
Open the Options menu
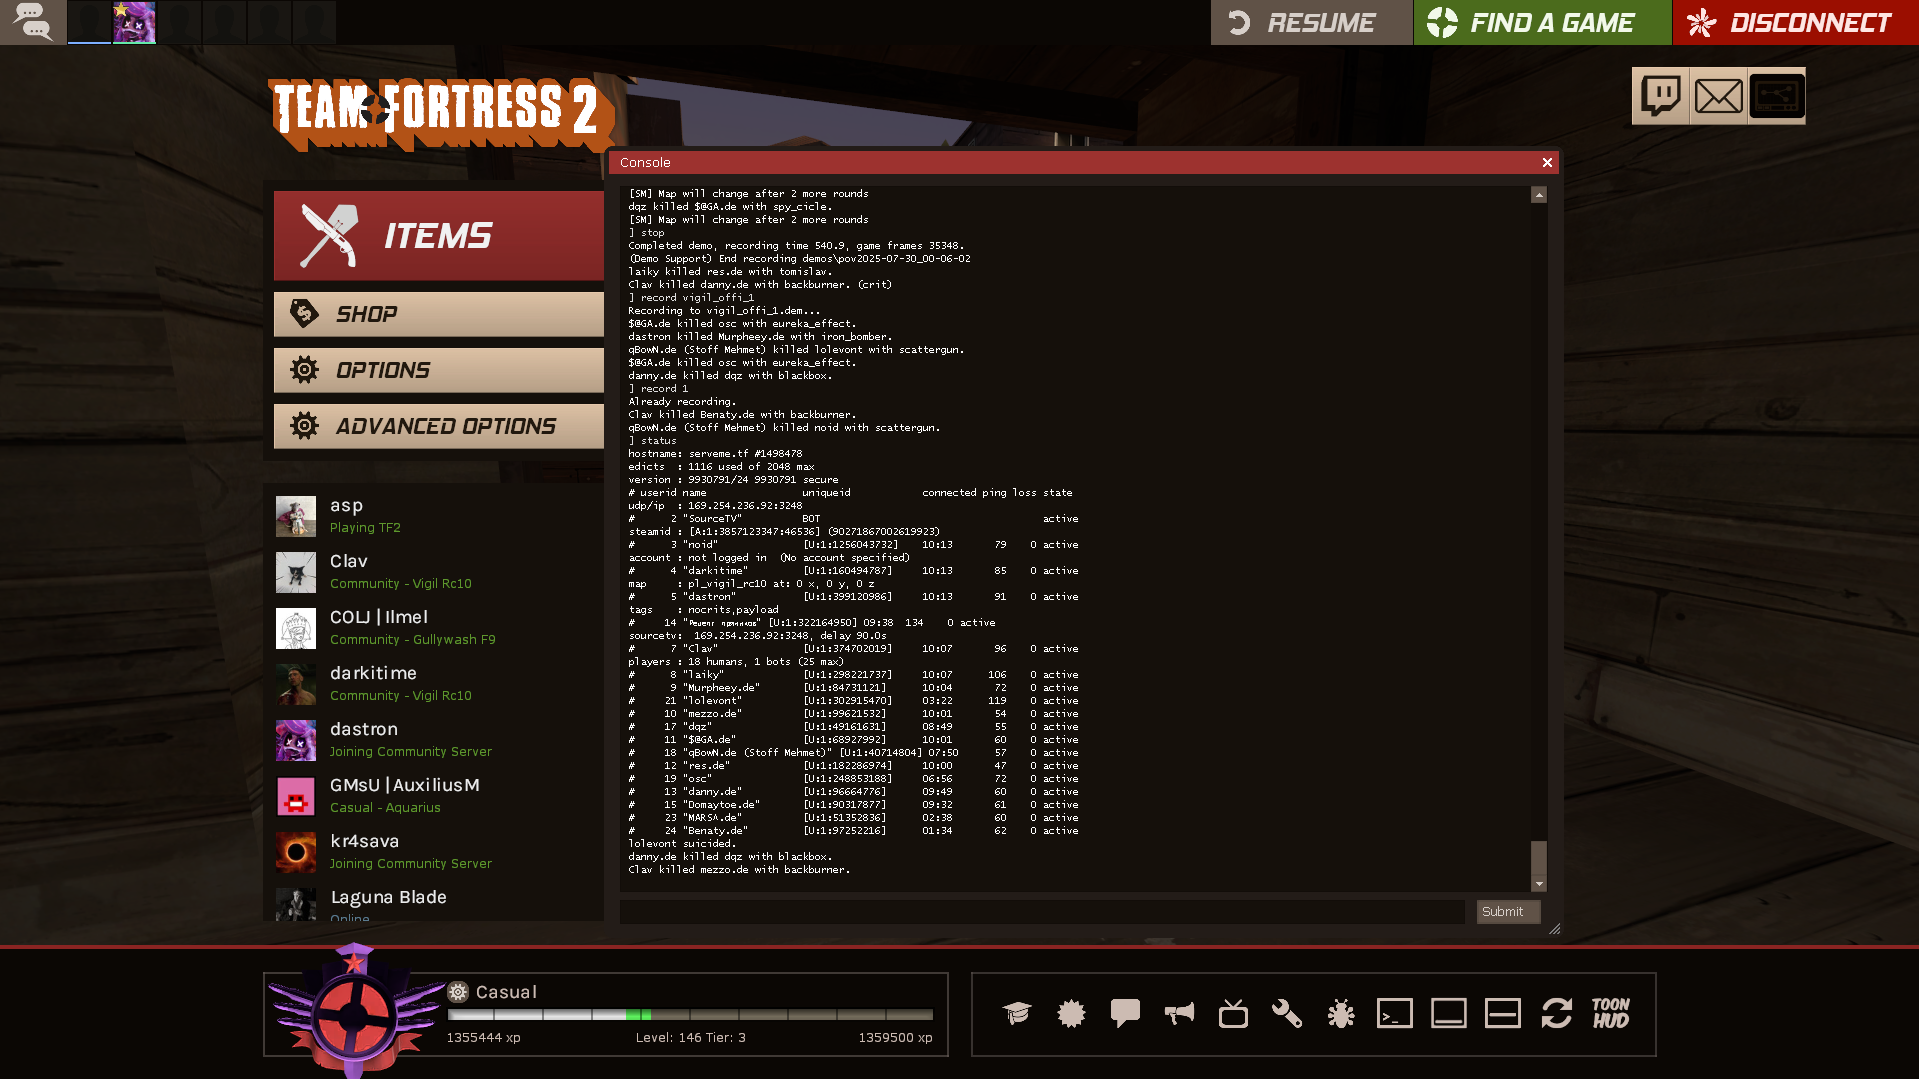coord(439,370)
